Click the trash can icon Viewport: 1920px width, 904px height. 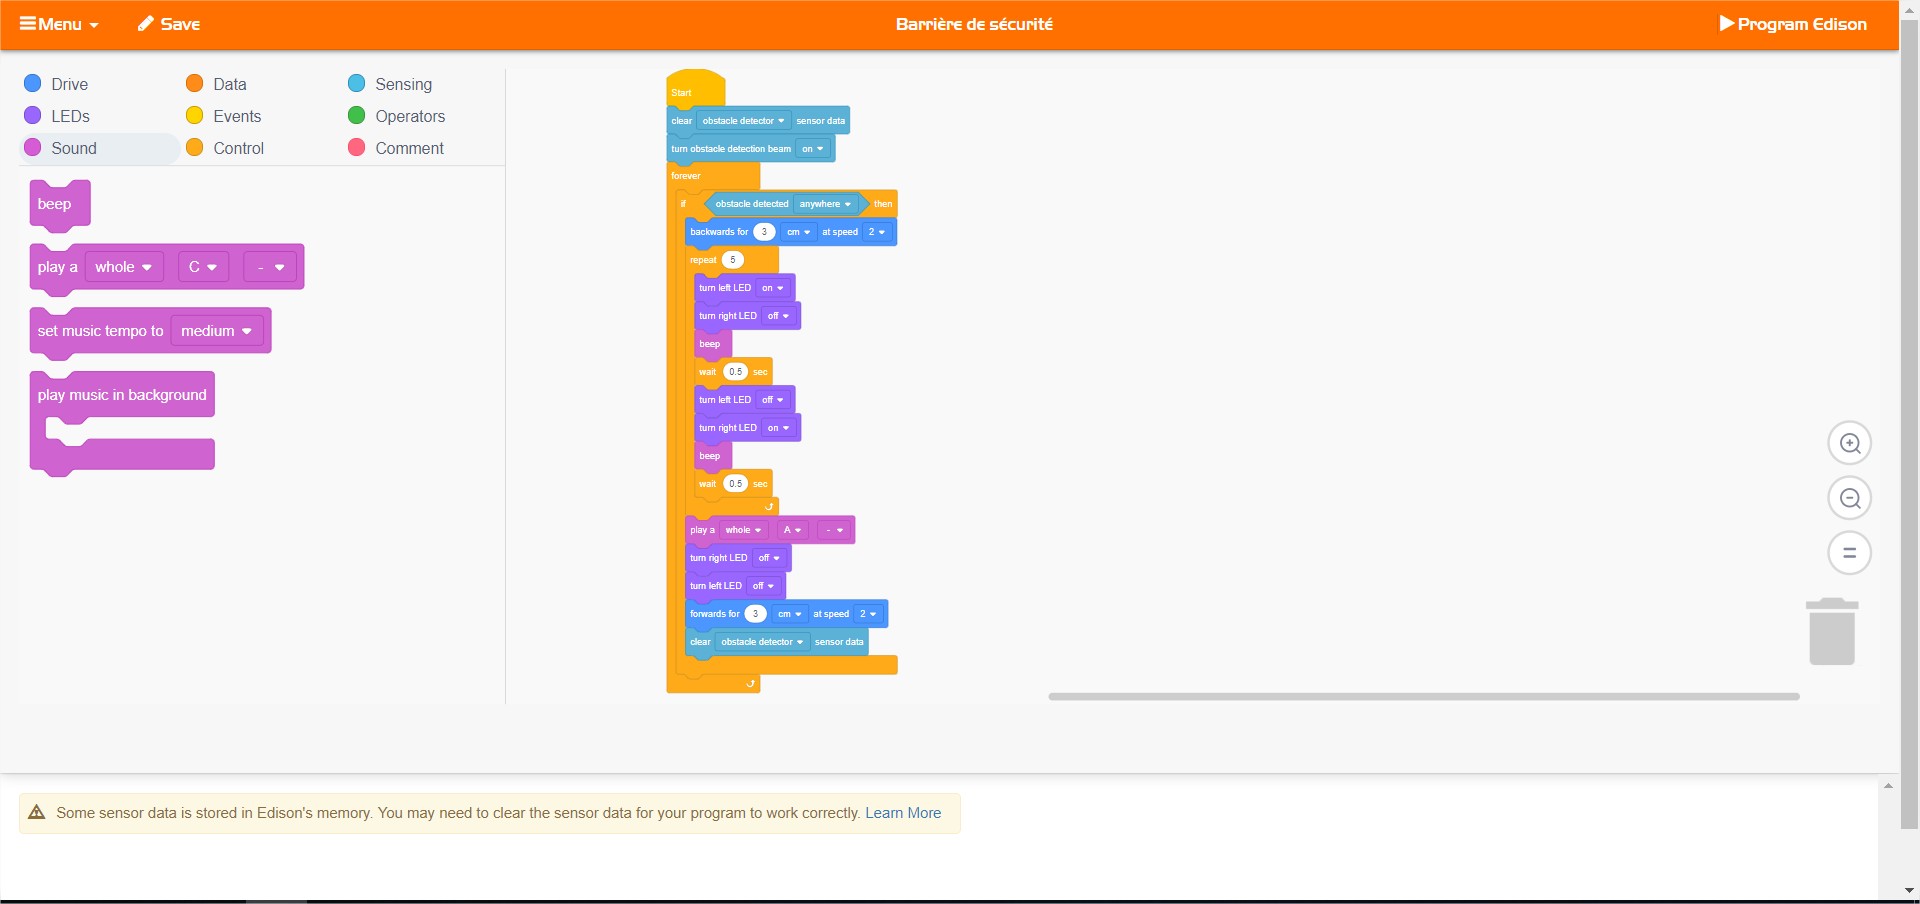click(1831, 632)
